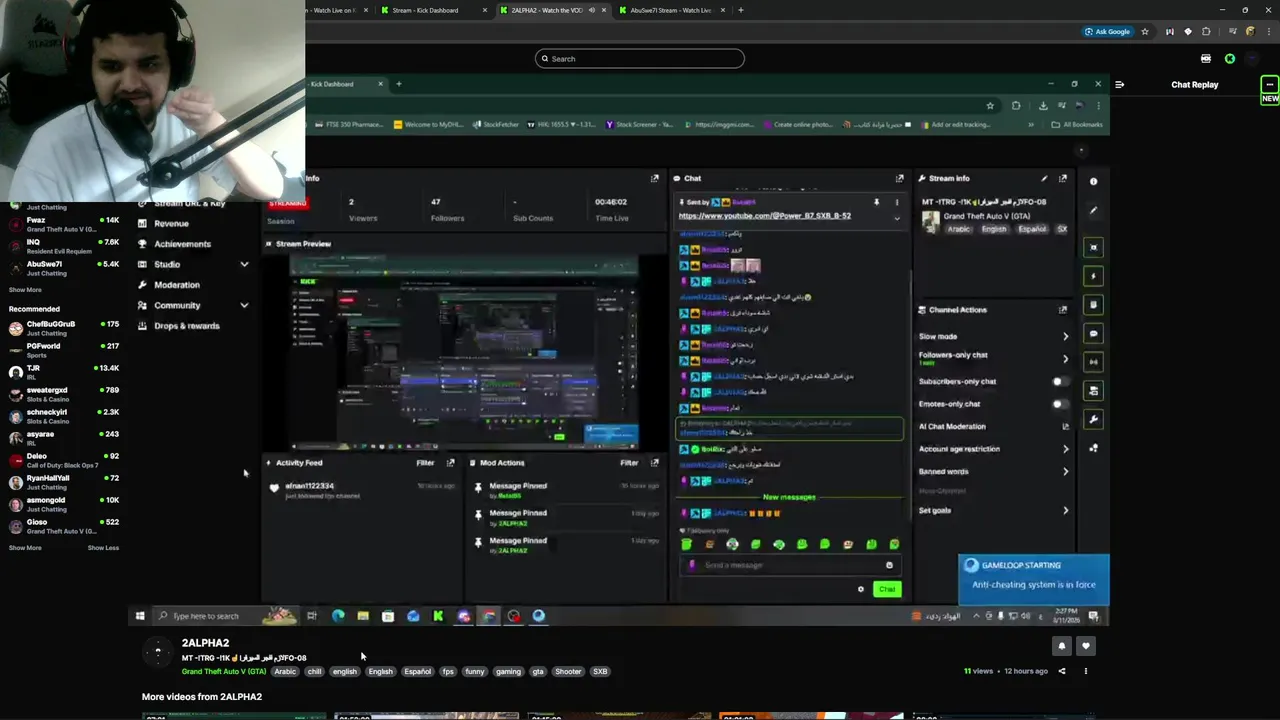
Task: Open the Grand Theft Auto V (GTA) category link
Action: pyautogui.click(x=224, y=671)
